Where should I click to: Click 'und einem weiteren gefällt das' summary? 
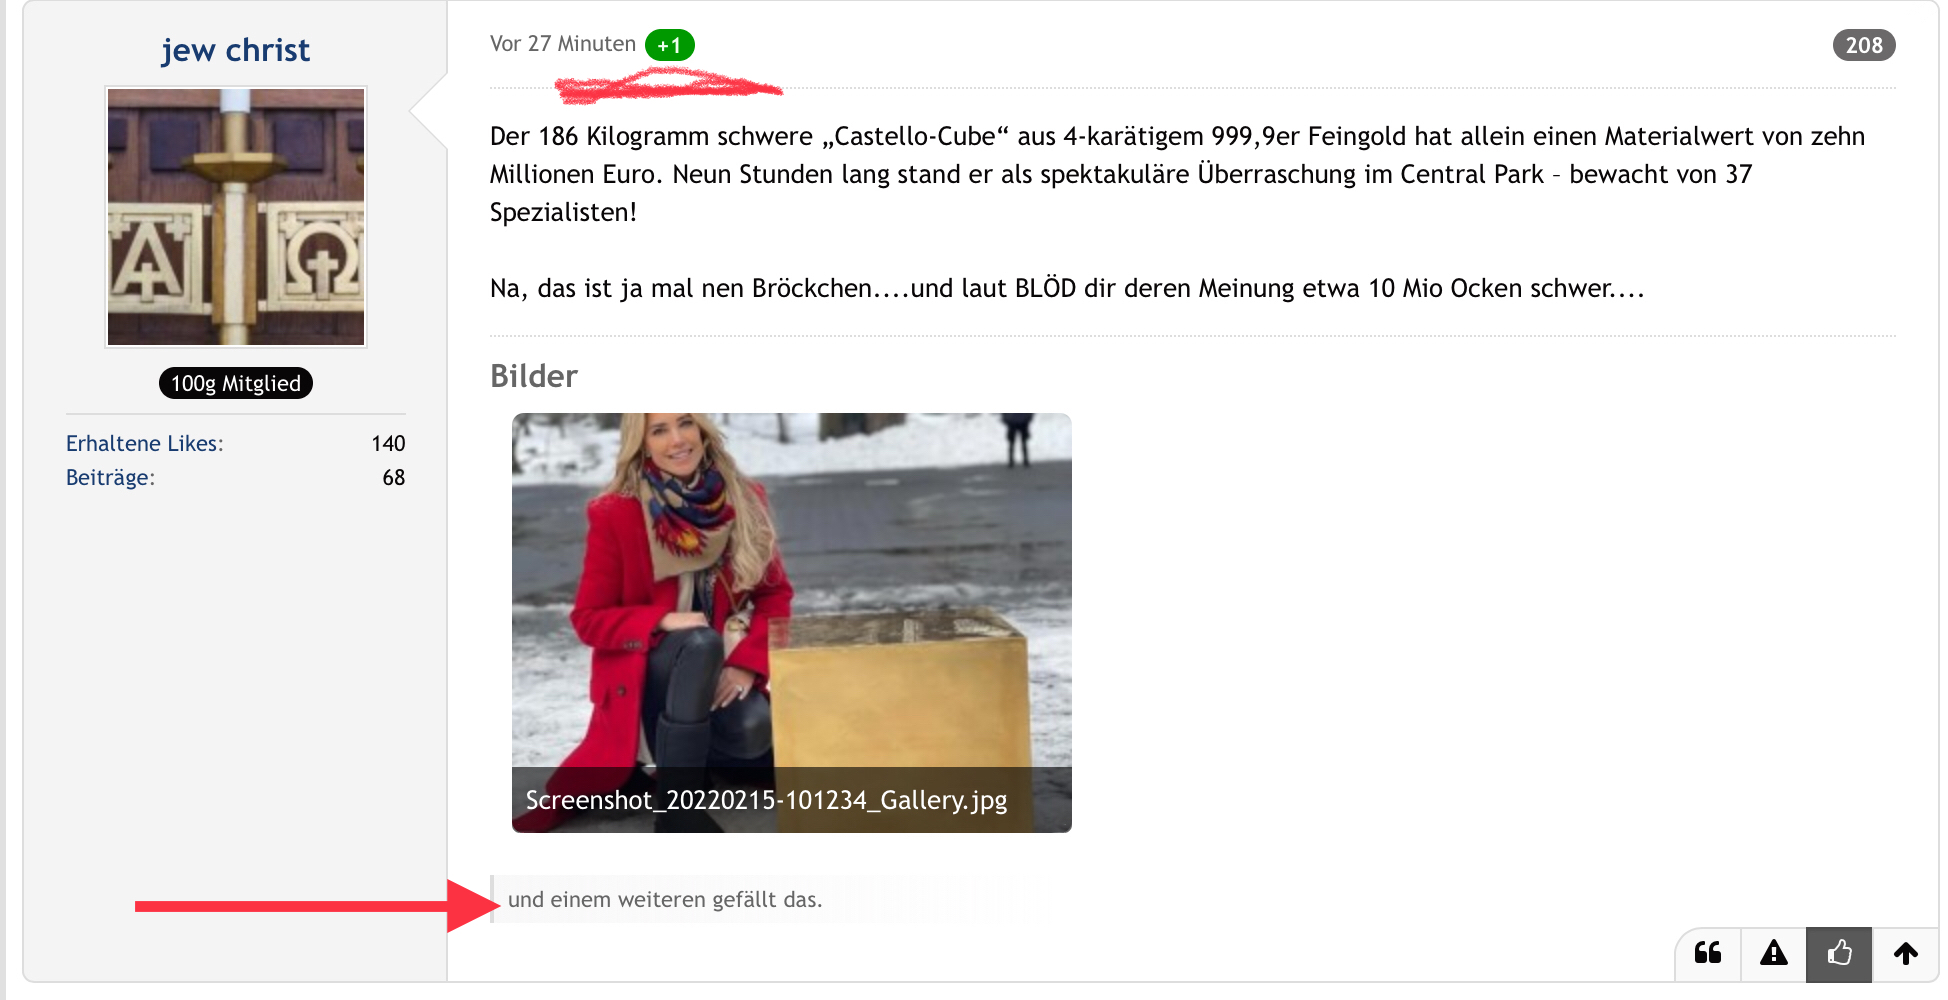point(665,899)
